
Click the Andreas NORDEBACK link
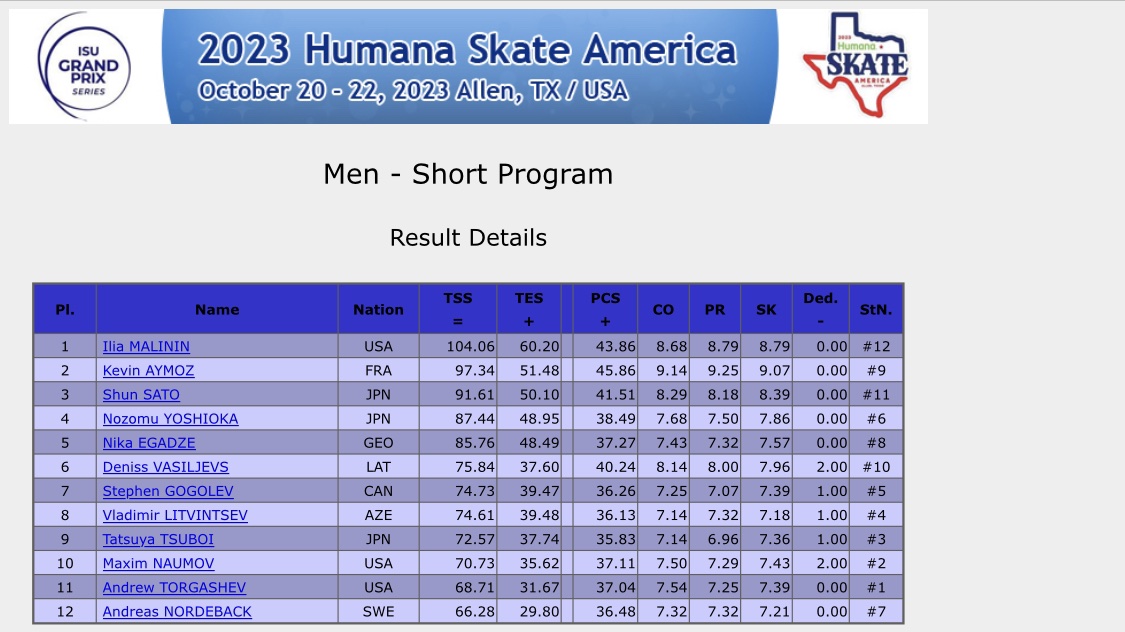[x=177, y=612]
